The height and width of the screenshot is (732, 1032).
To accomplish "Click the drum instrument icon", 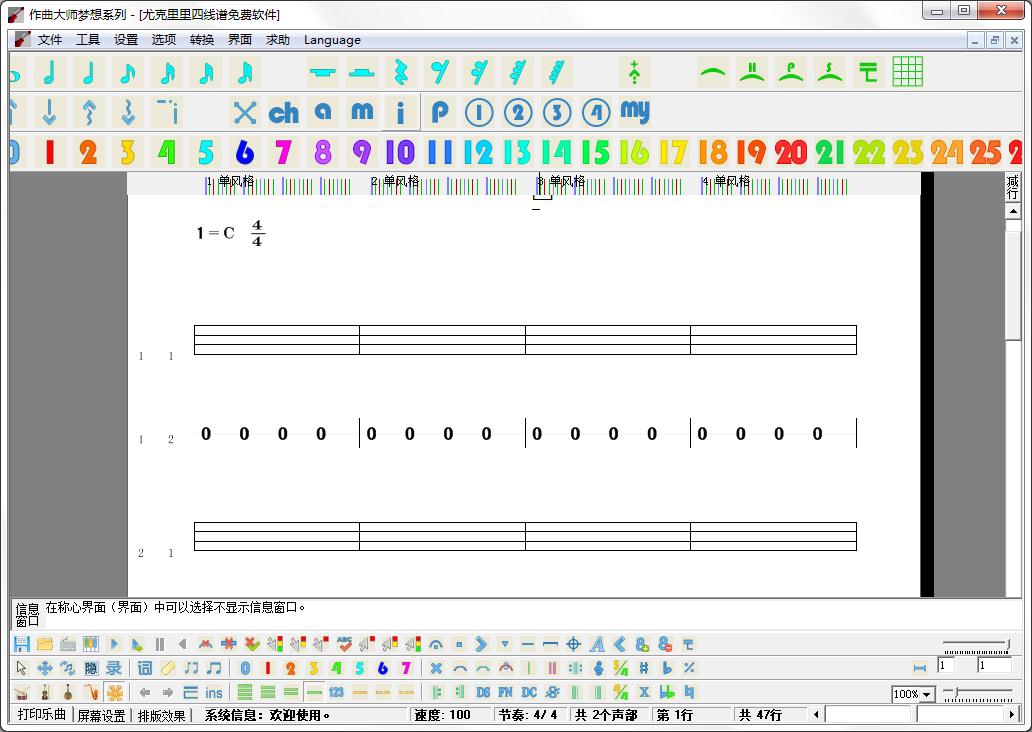I will 21,692.
